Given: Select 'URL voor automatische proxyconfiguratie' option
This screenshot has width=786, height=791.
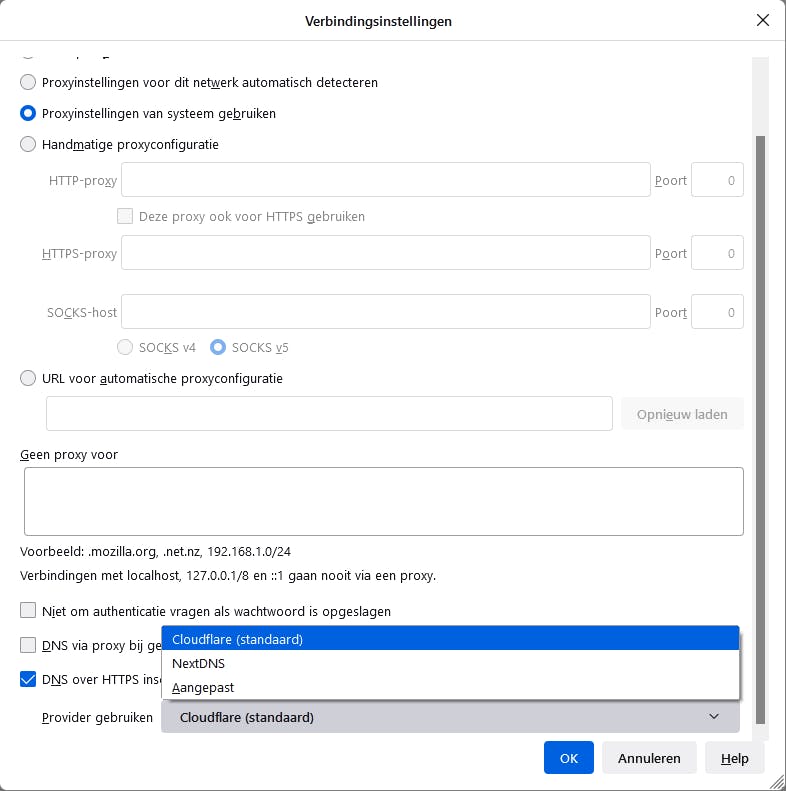Looking at the screenshot, I should [28, 379].
